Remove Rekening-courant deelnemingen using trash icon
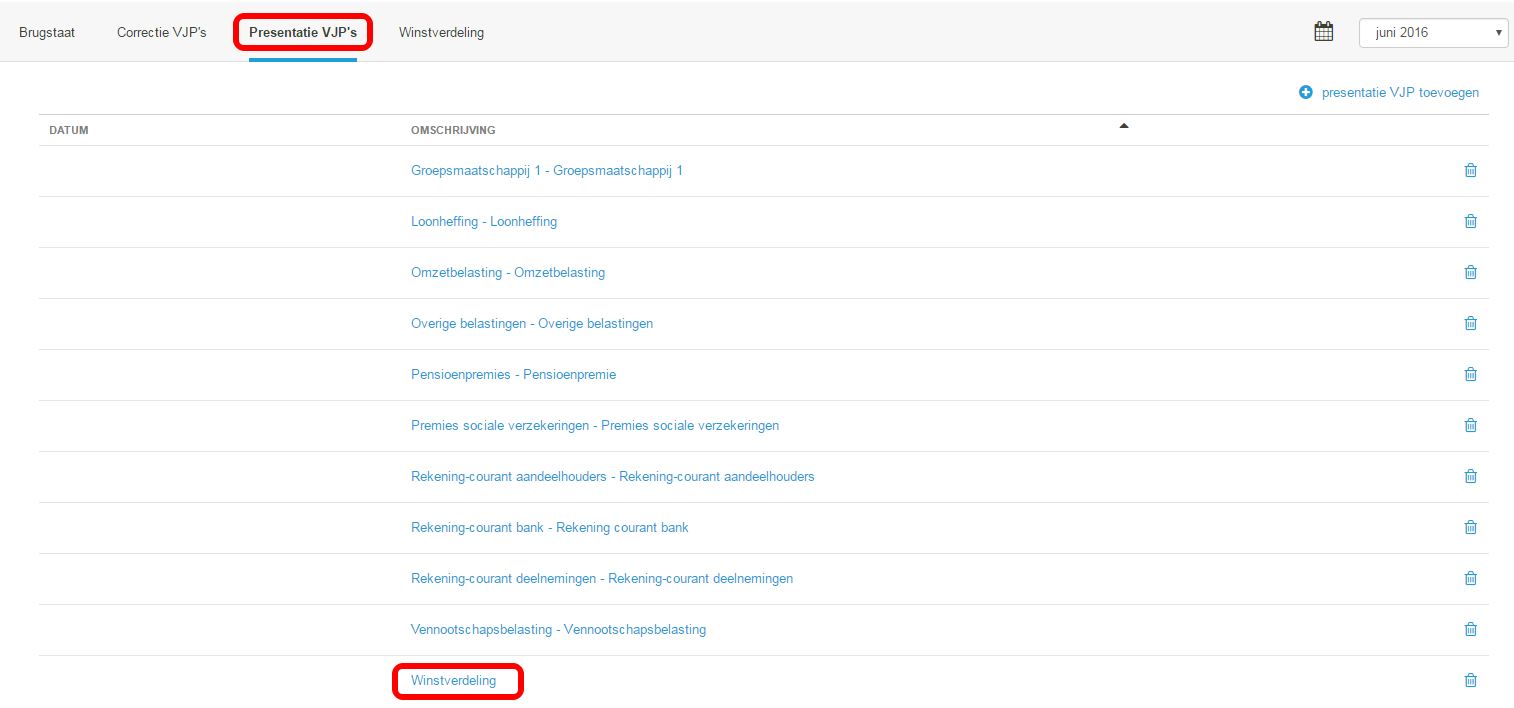The image size is (1514, 708). (1470, 578)
